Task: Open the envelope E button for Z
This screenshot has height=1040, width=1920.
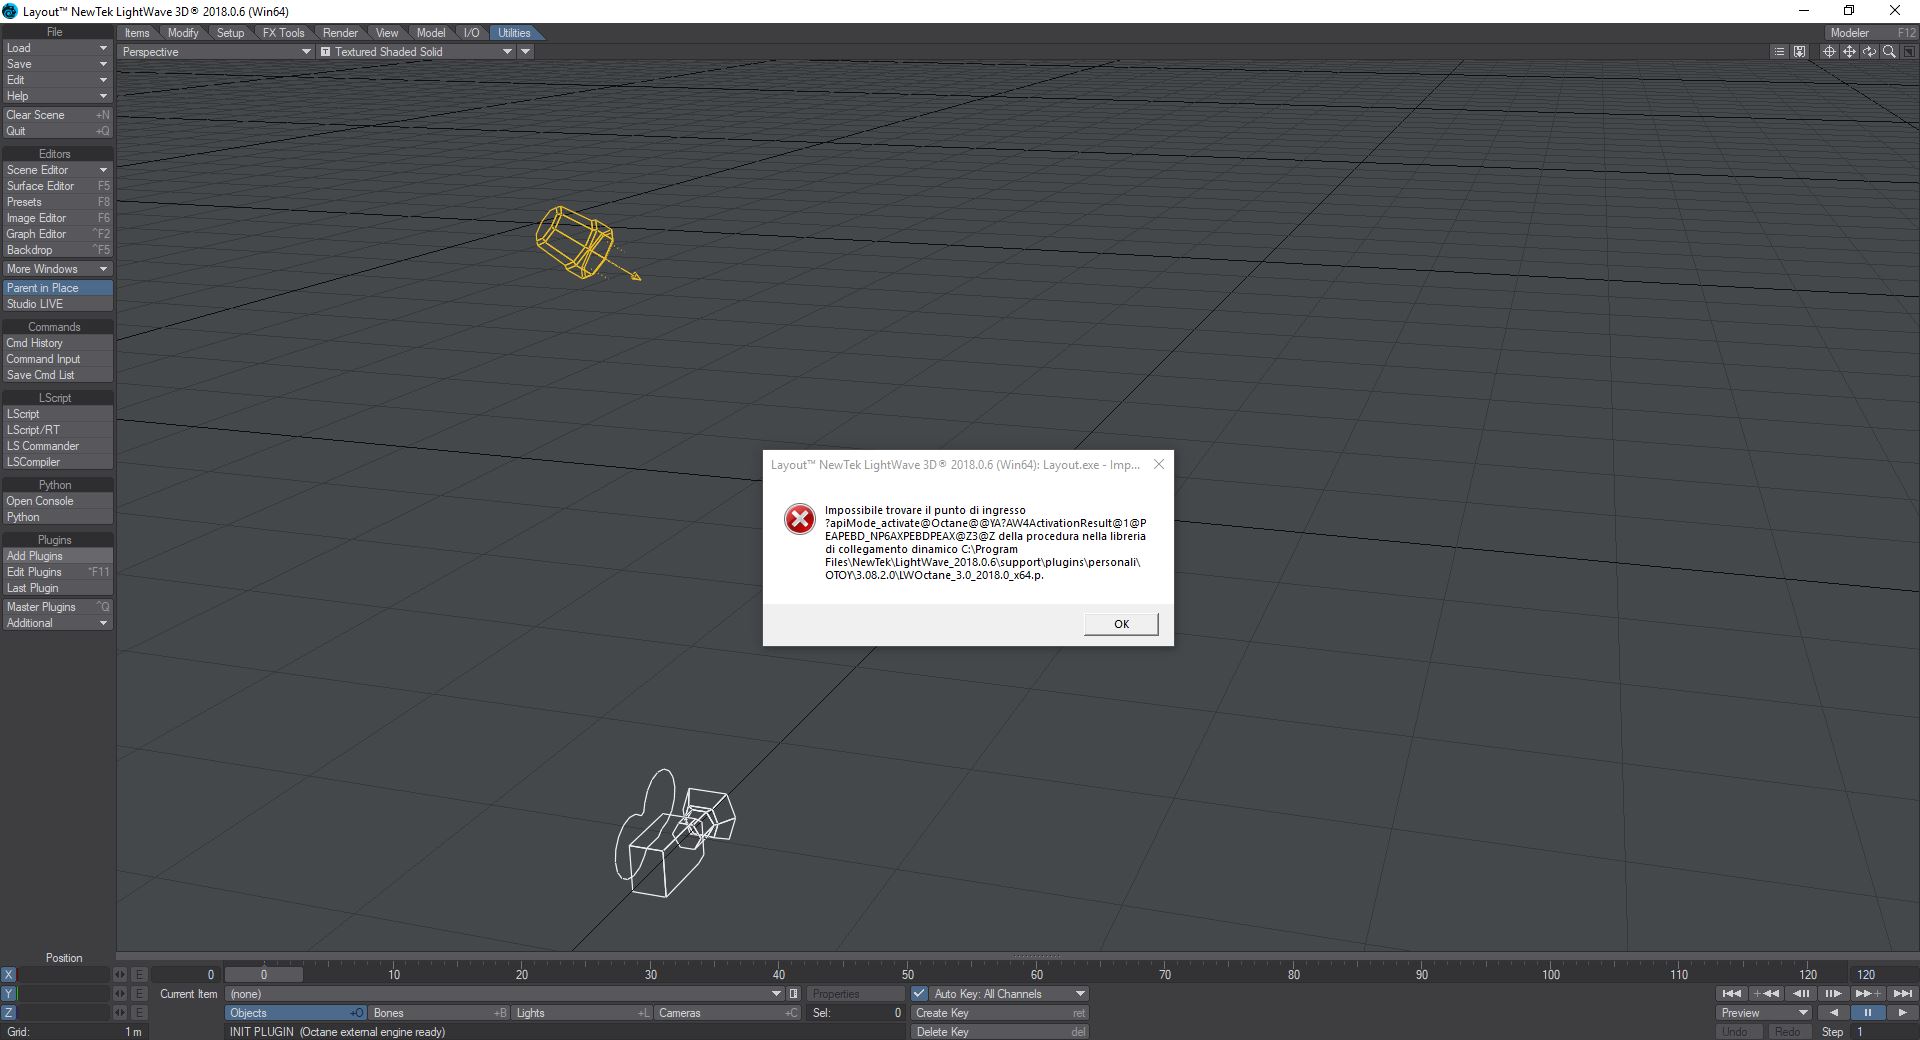Action: click(140, 1013)
